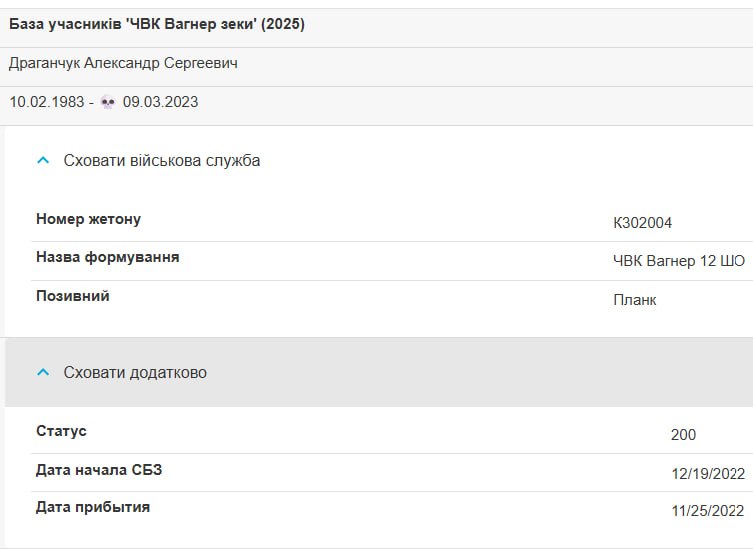Screen dimensions: 753x553
Task: Click chevron icon next to військова служба
Action: 43,160
